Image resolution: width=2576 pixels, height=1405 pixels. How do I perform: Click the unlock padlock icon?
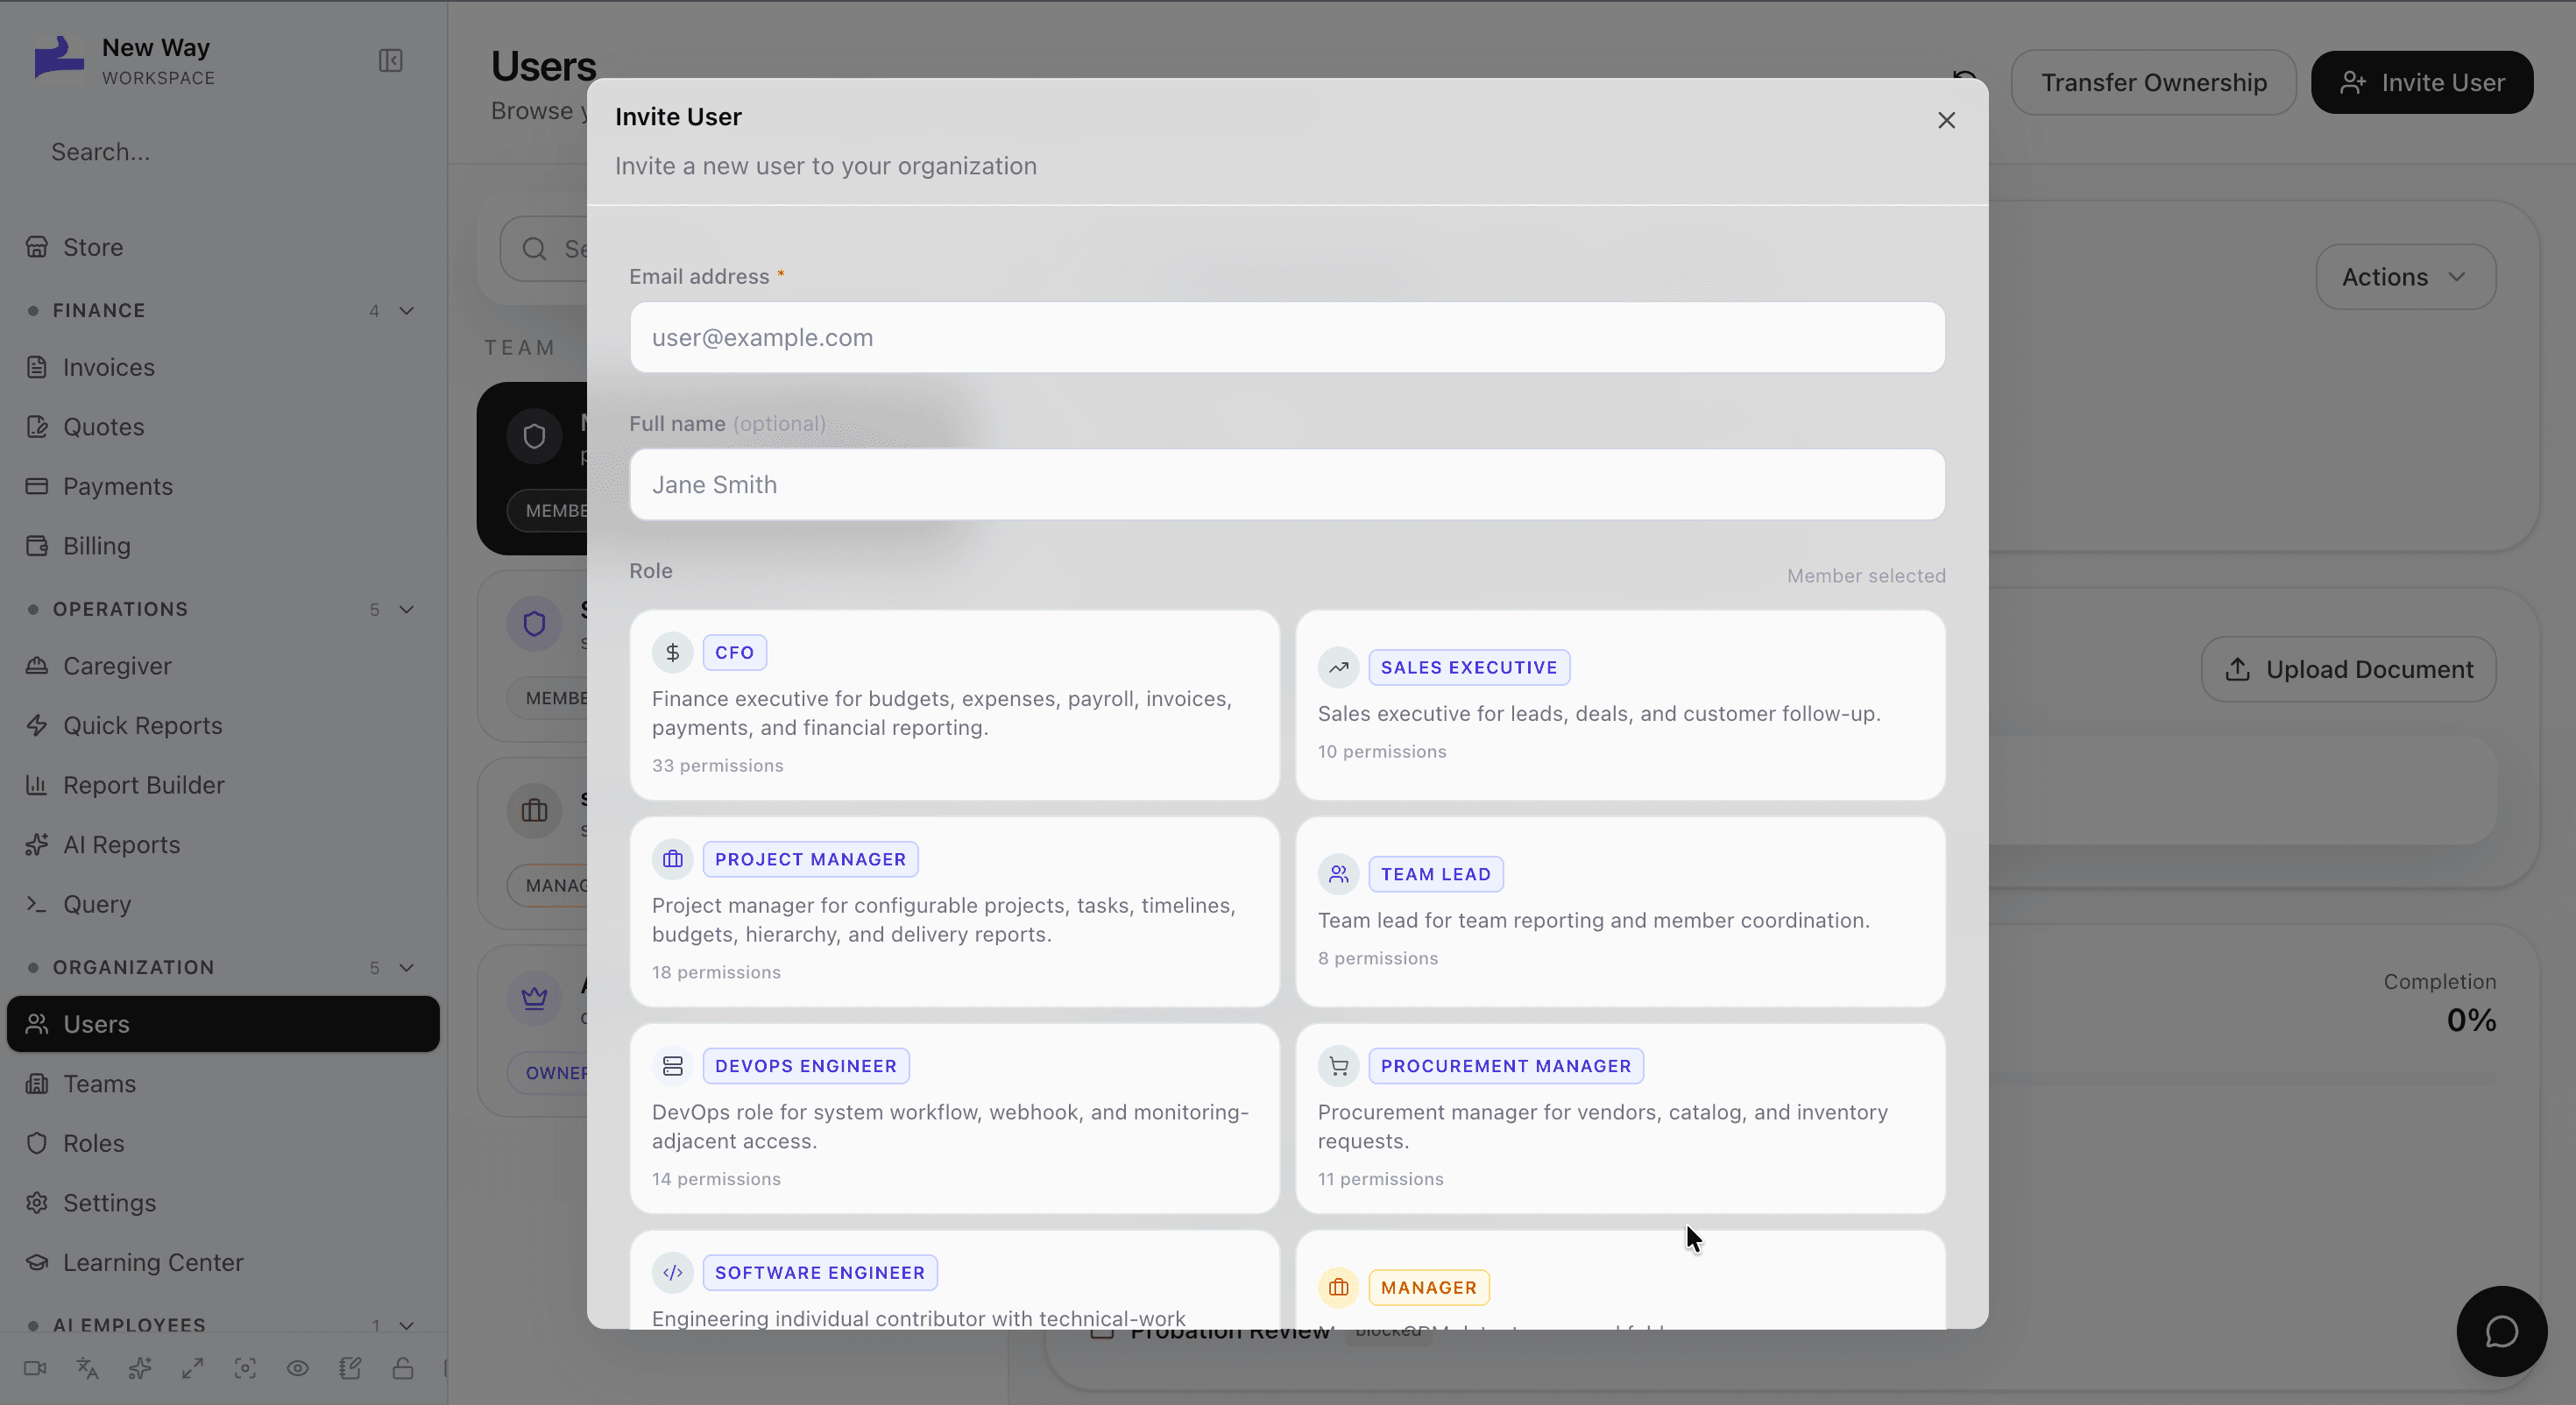click(x=403, y=1368)
